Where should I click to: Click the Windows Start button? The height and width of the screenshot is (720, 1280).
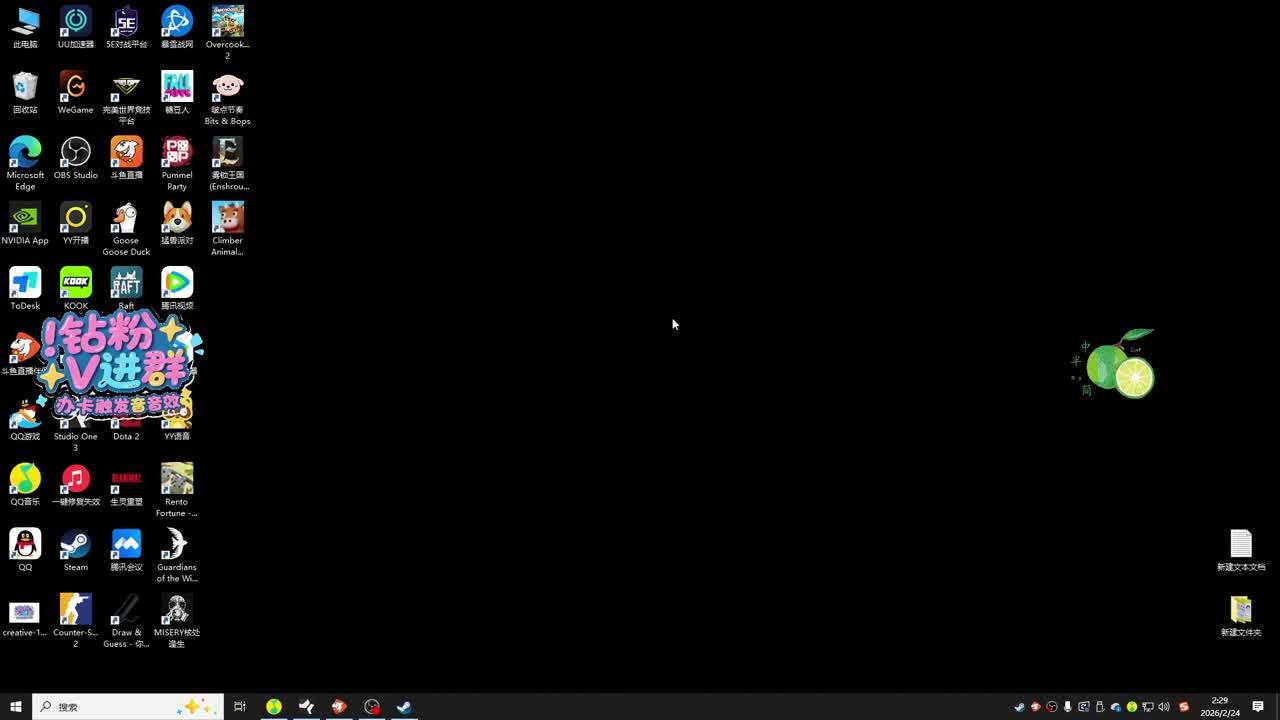point(15,707)
